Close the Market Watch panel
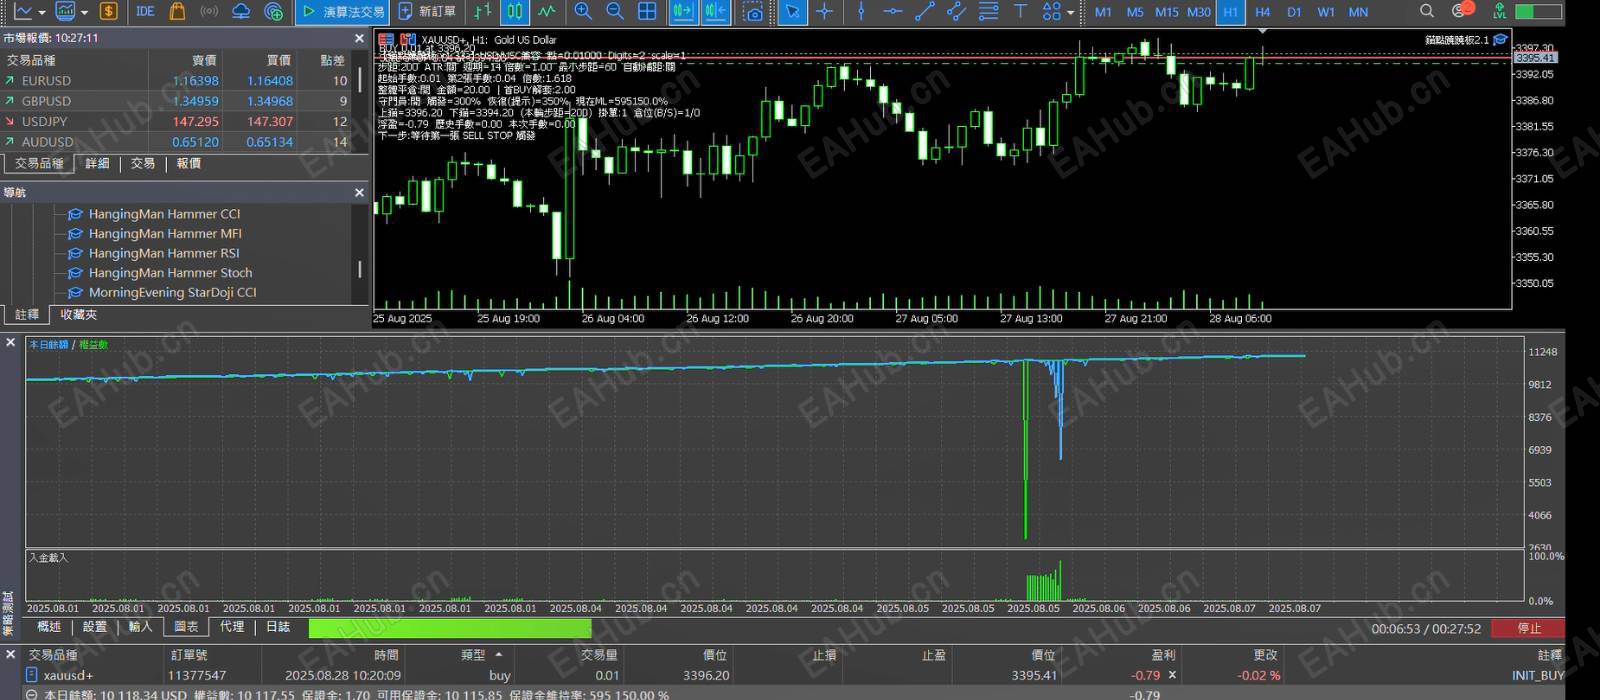This screenshot has width=1600, height=700. (x=359, y=38)
